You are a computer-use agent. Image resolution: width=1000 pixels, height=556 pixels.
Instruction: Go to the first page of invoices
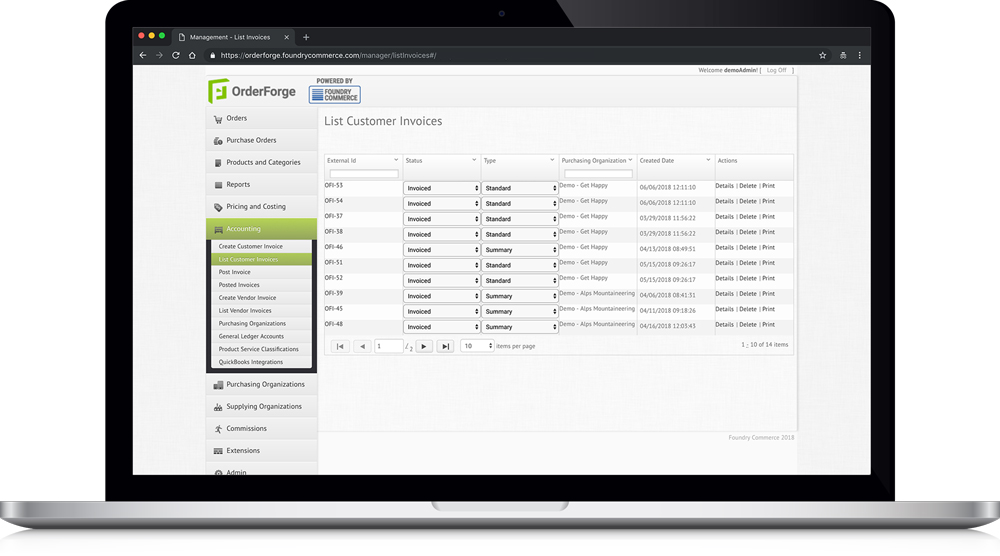(x=340, y=346)
